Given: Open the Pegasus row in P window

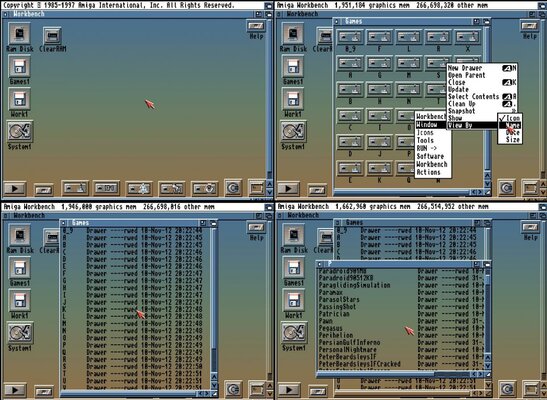Looking at the screenshot, I should click(x=401, y=328).
